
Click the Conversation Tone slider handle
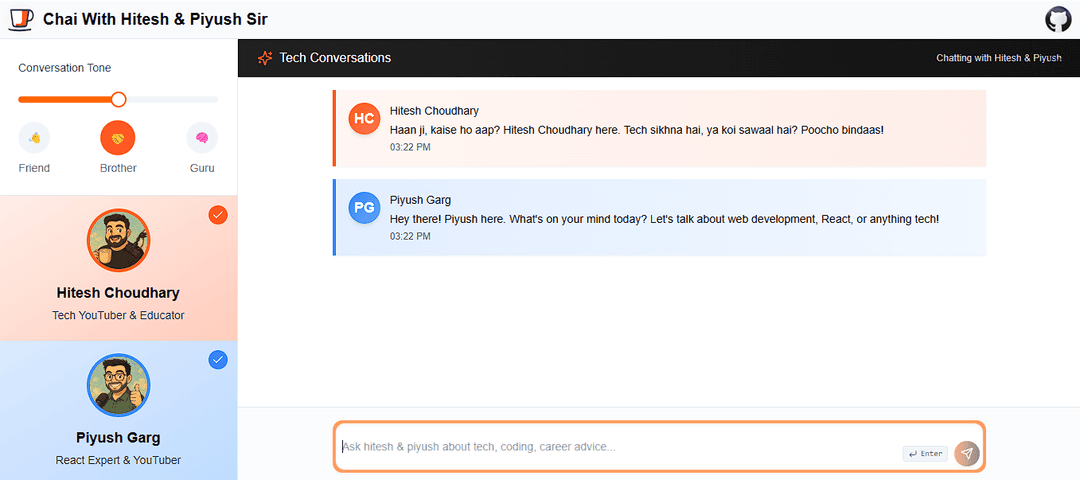pyautogui.click(x=118, y=99)
